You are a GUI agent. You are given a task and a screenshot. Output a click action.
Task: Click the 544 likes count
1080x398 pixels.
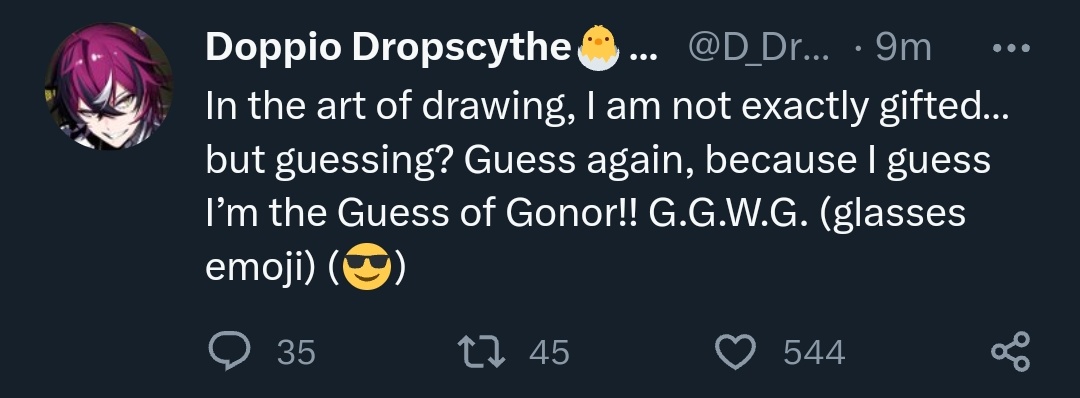click(x=814, y=353)
